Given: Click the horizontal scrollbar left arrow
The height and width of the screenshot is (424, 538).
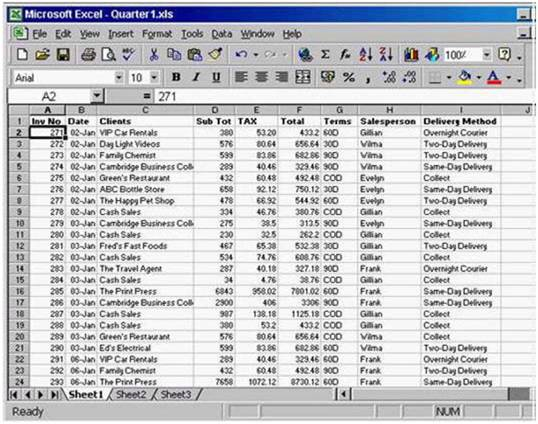Looking at the screenshot, I should pyautogui.click(x=343, y=394).
